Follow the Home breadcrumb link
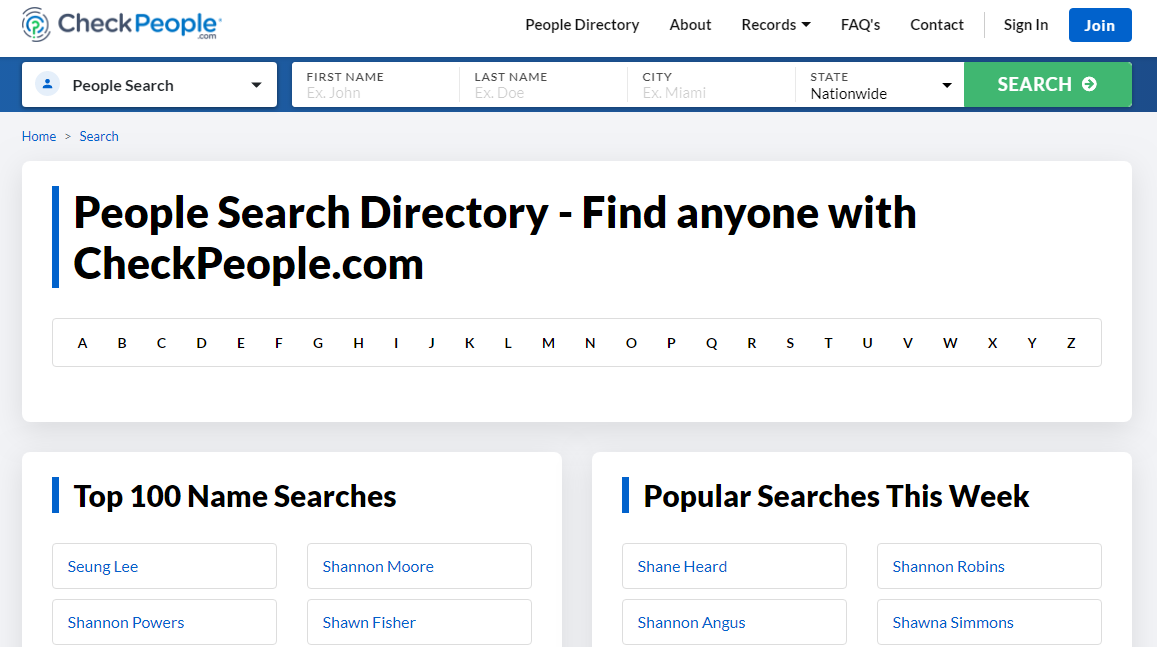The height and width of the screenshot is (647, 1157). click(39, 136)
